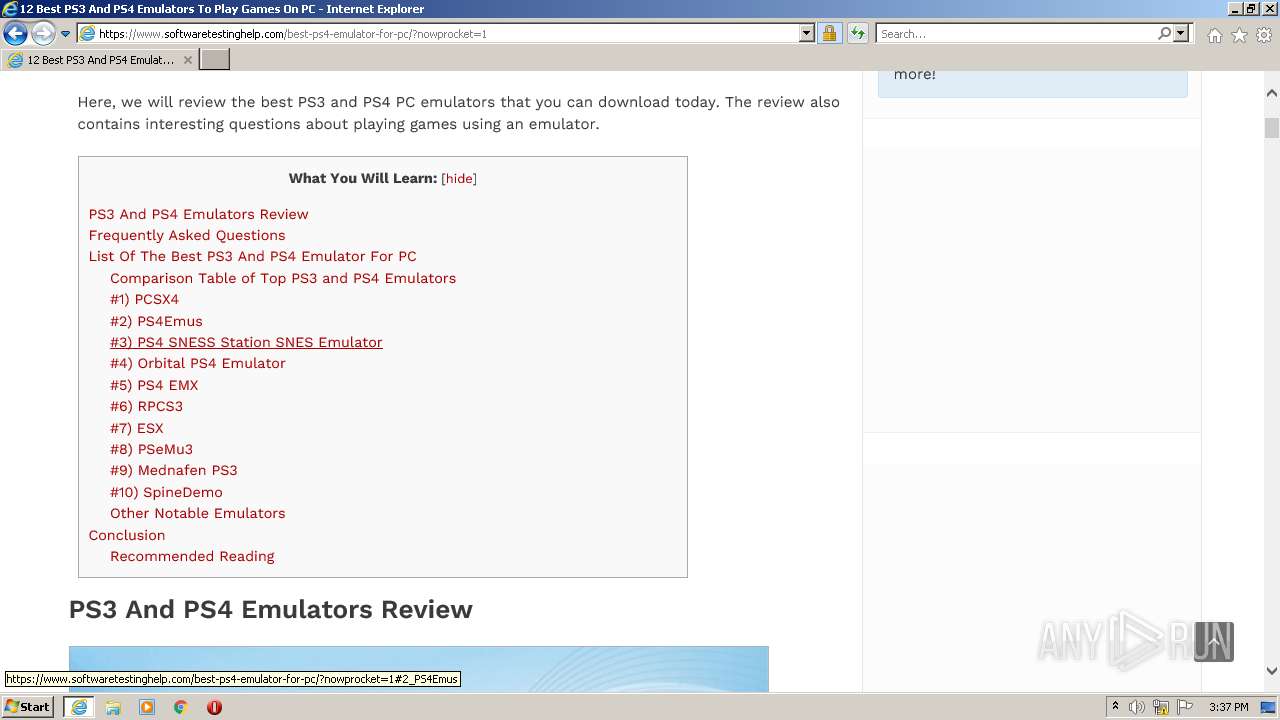Jump to #2) PS4Emus section
Image resolution: width=1280 pixels, height=720 pixels.
coord(156,321)
